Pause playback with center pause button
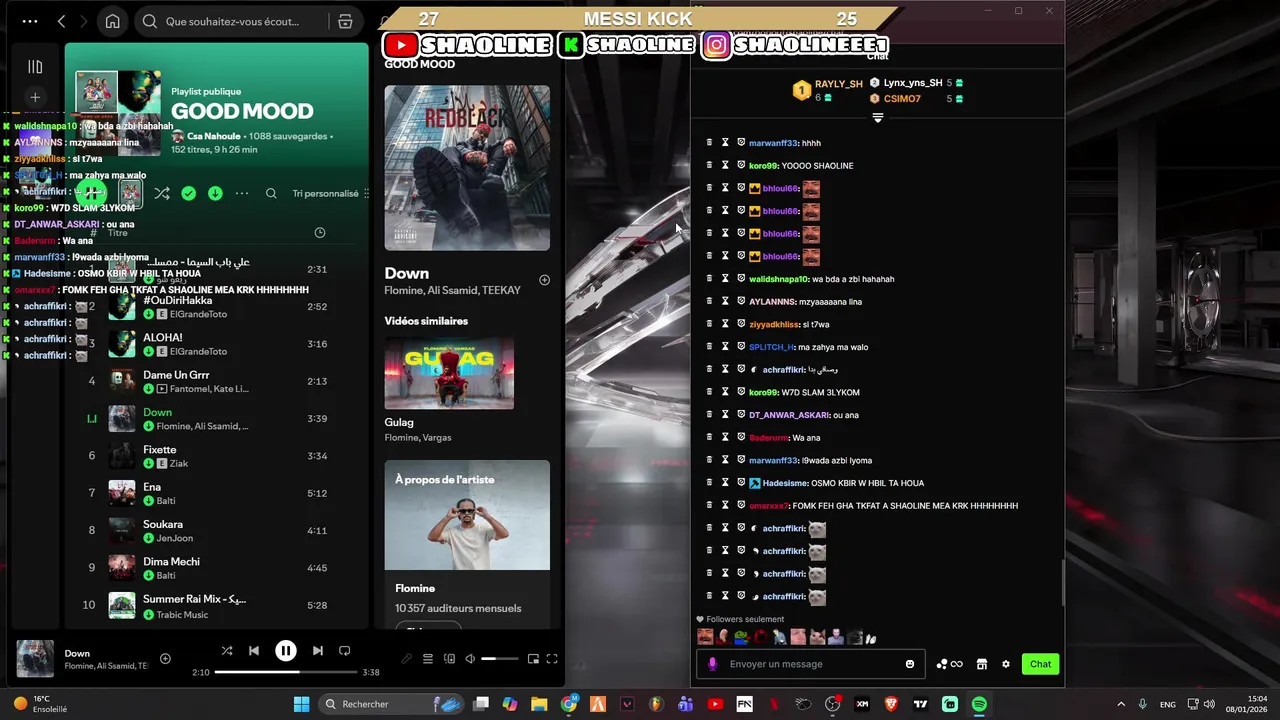This screenshot has width=1280, height=720. pos(285,651)
